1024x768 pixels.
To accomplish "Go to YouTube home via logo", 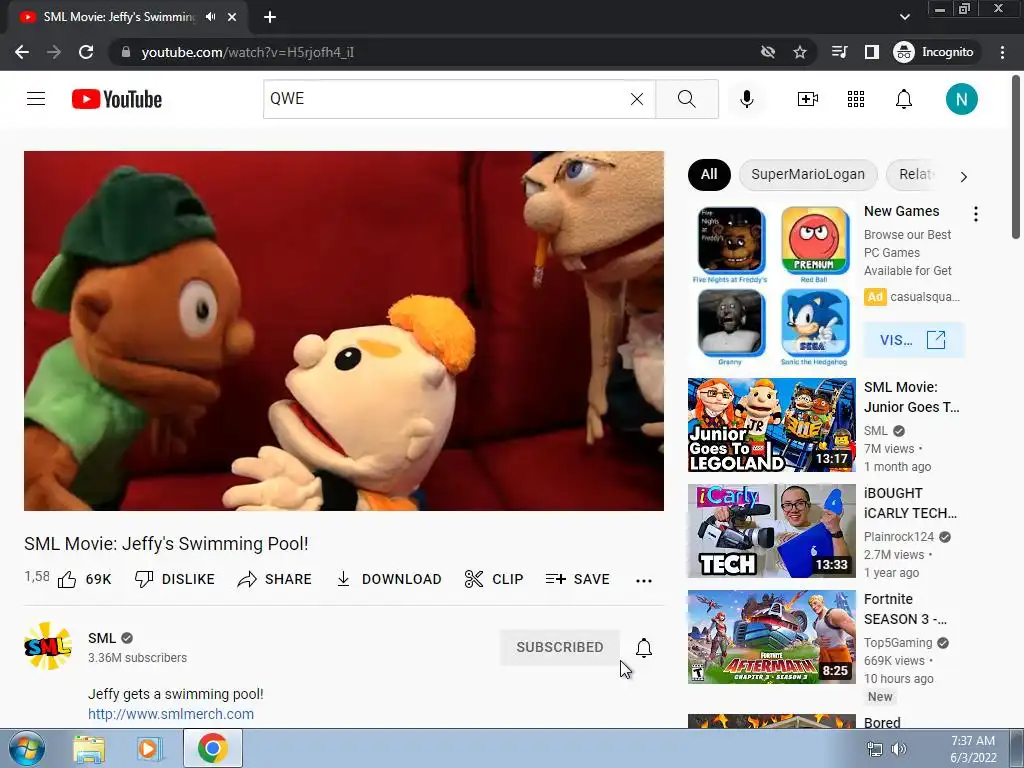I will 117,99.
